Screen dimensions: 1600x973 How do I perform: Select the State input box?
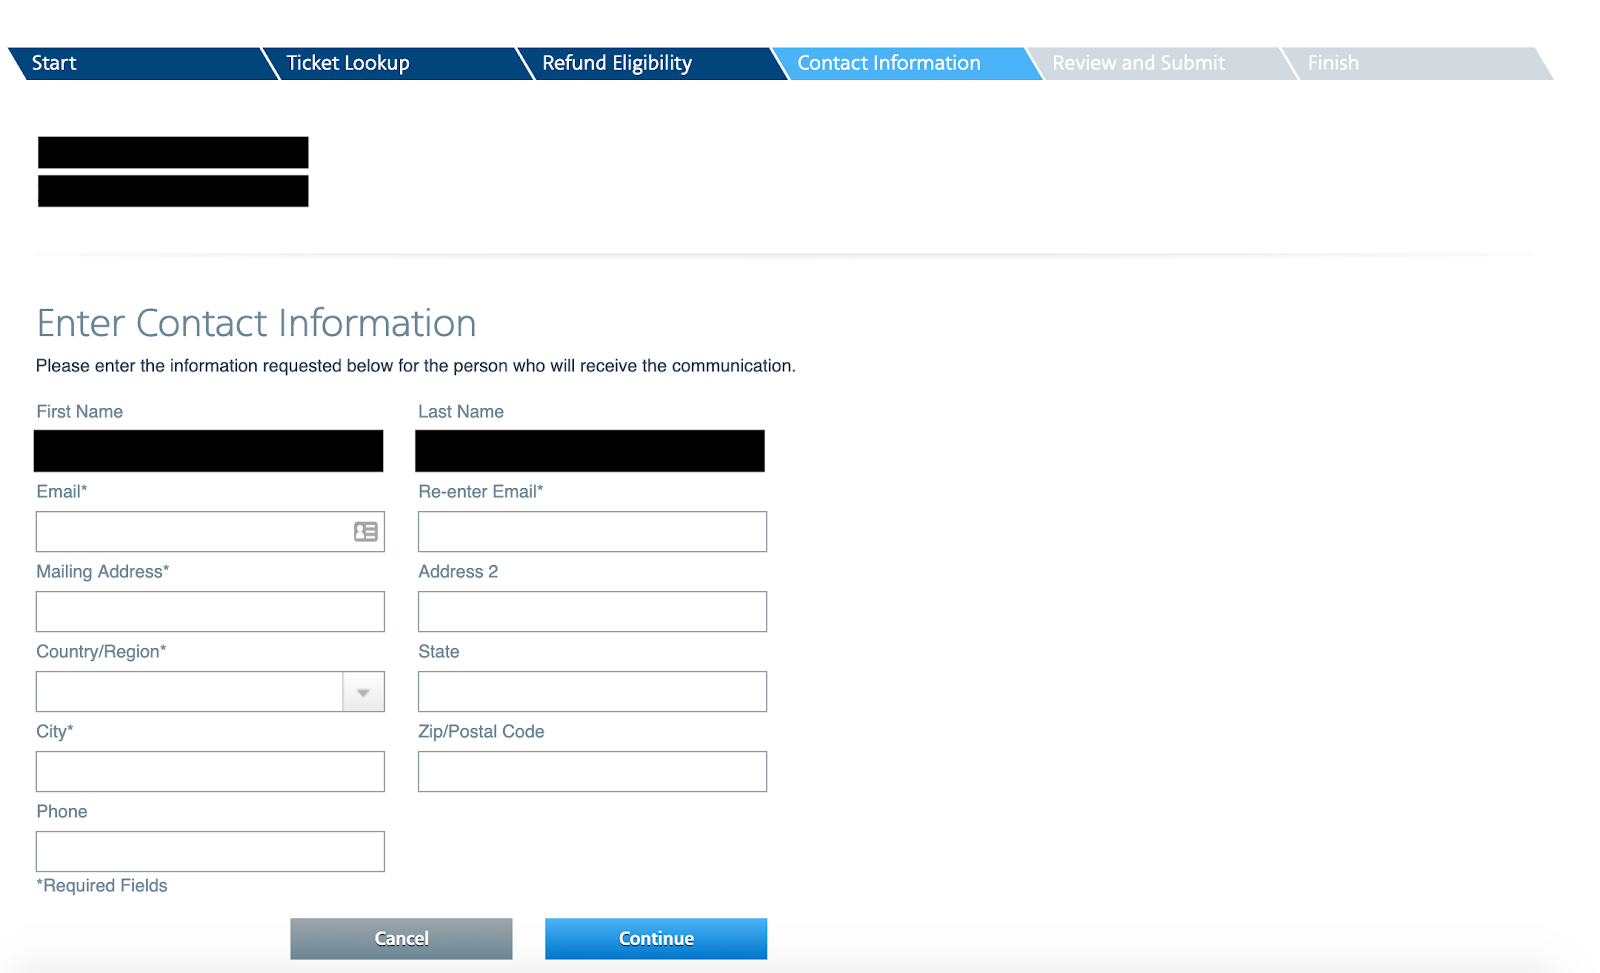[591, 691]
